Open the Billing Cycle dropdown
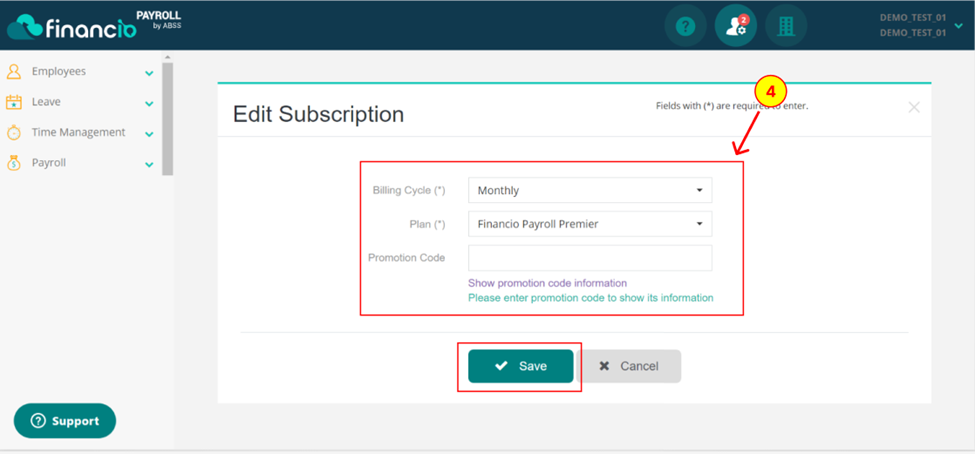Viewport: 975px width, 454px height. click(x=590, y=190)
